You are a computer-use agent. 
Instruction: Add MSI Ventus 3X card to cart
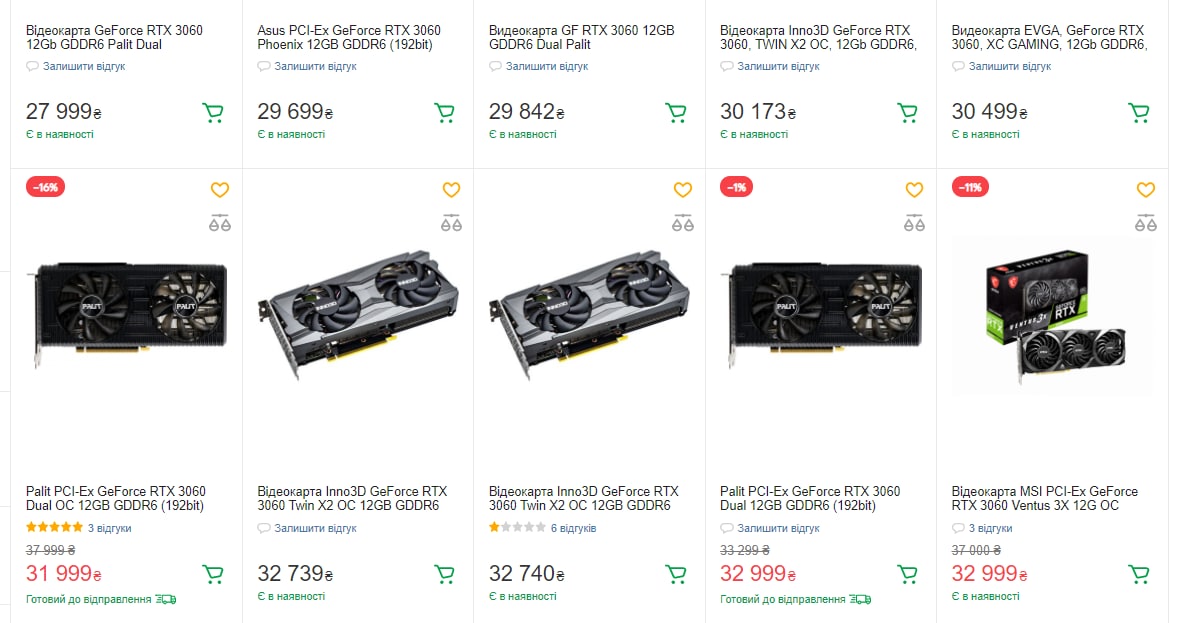(1138, 575)
